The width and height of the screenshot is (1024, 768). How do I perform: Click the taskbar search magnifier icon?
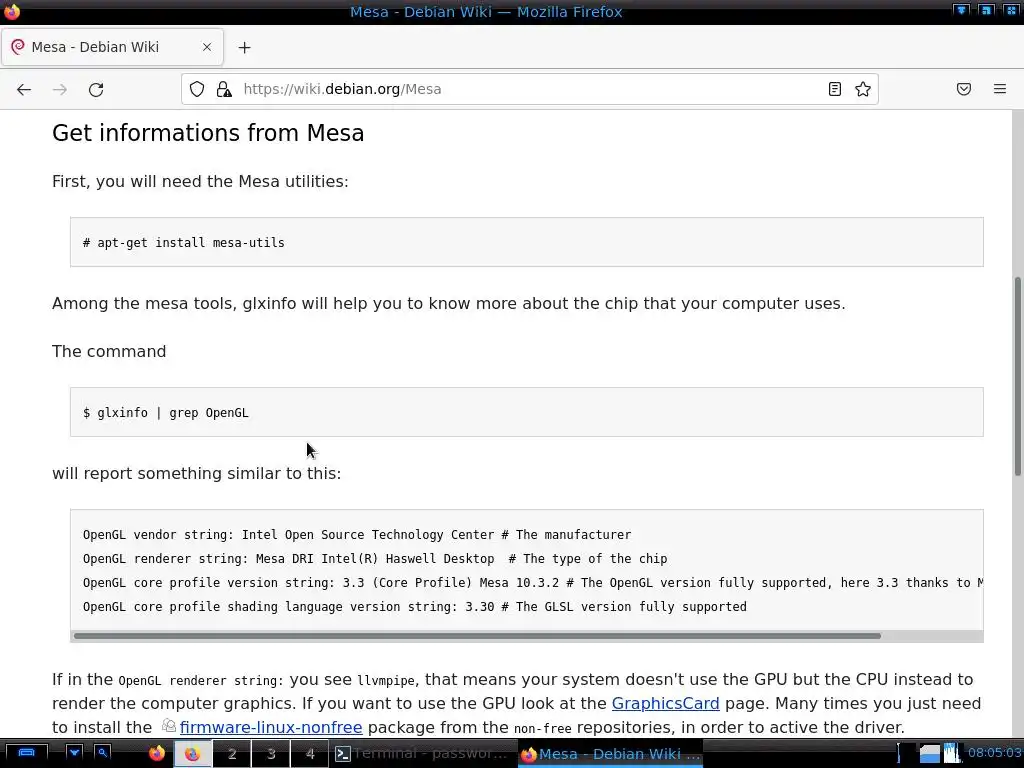tap(103, 753)
